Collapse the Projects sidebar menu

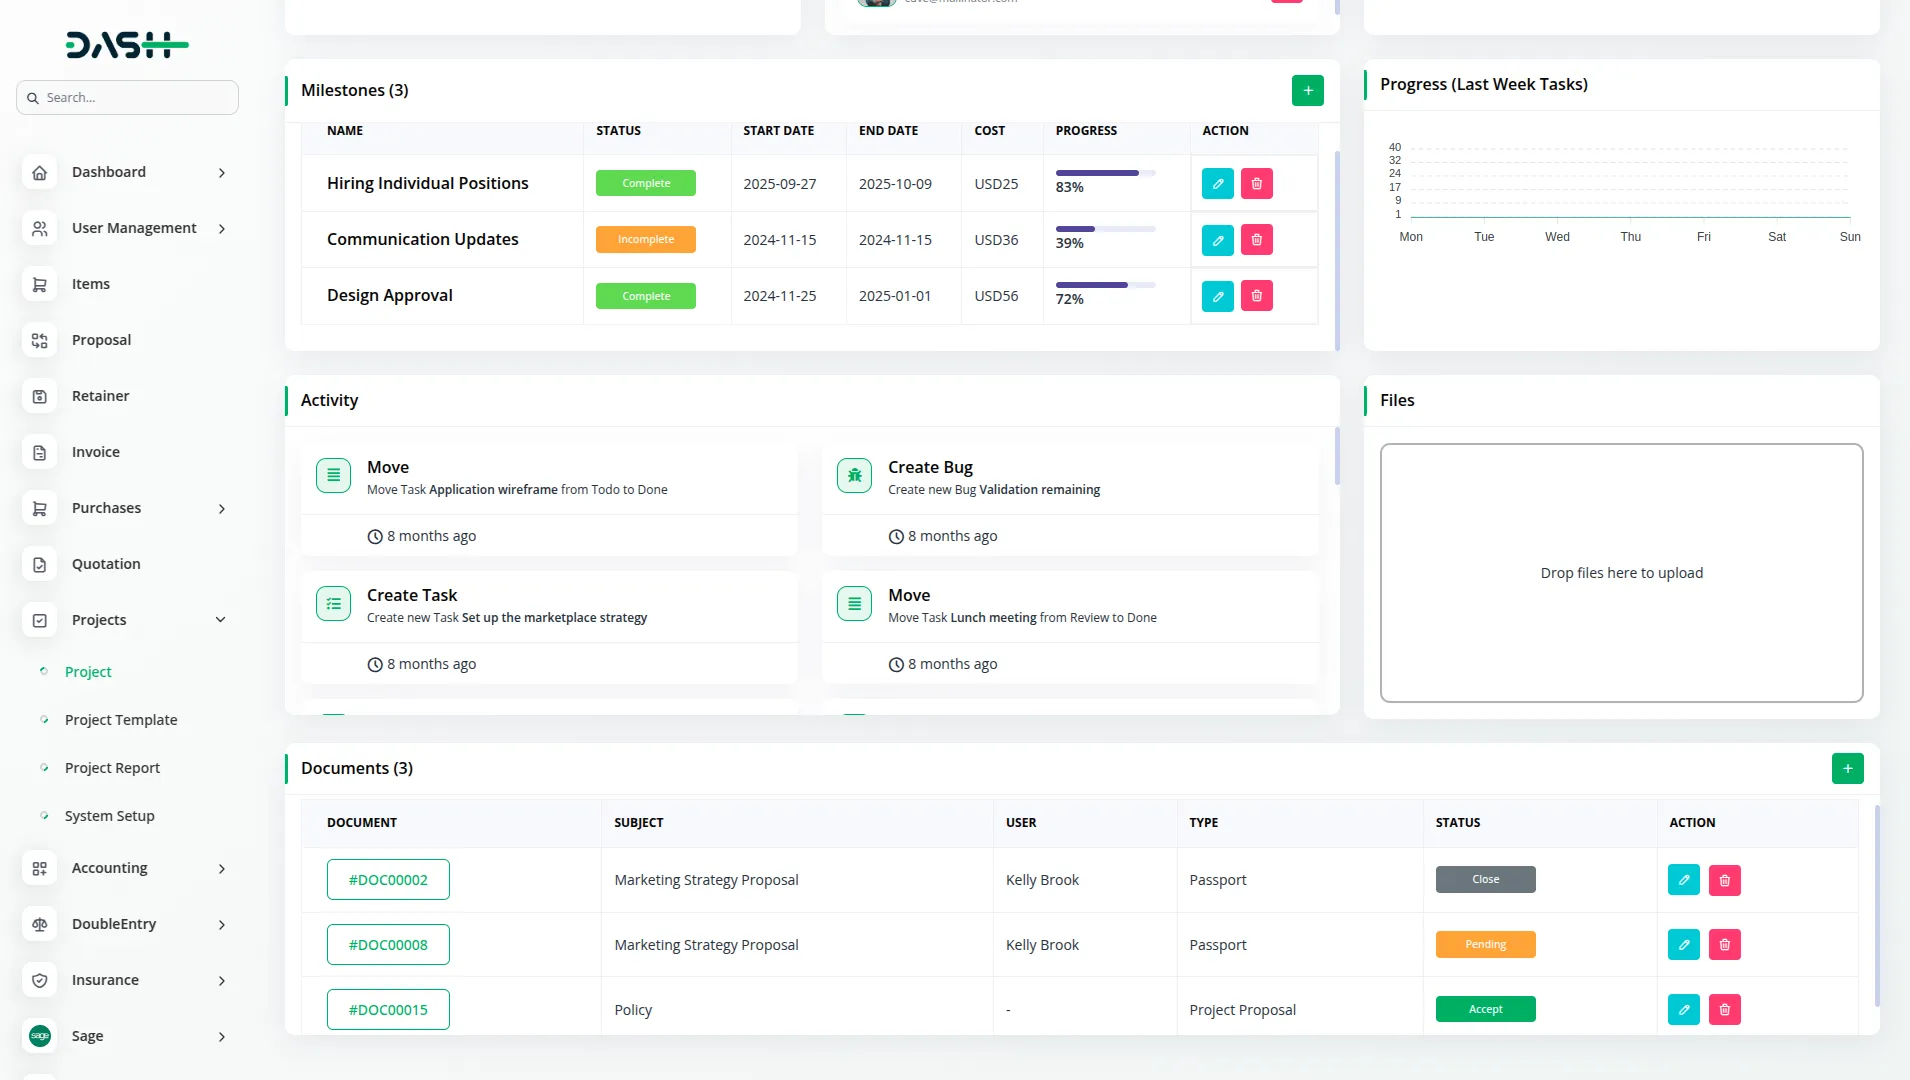pos(220,620)
